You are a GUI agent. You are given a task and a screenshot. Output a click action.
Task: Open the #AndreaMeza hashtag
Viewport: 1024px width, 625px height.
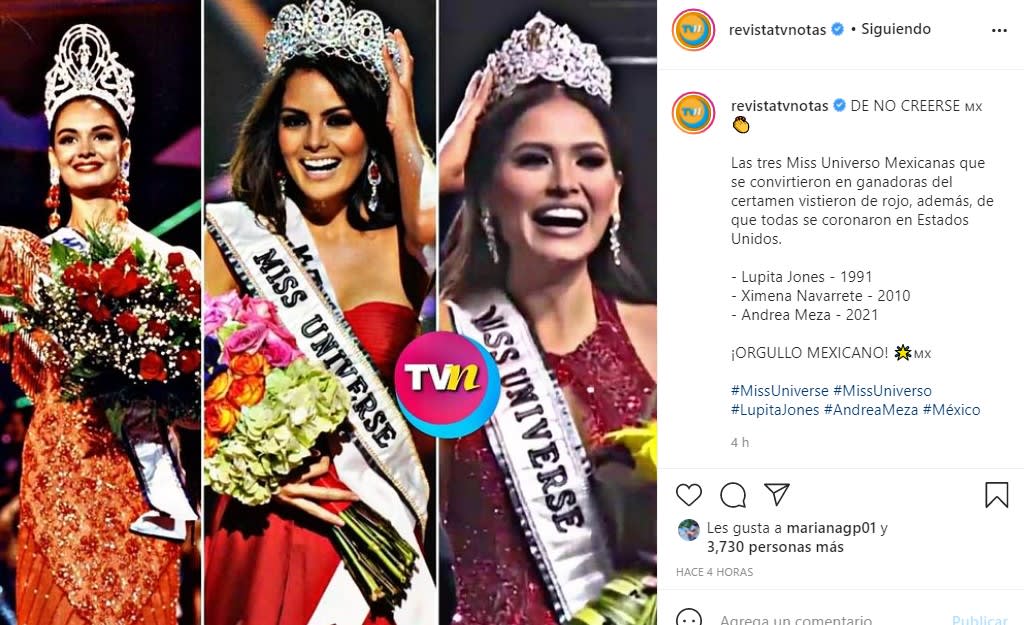871,409
